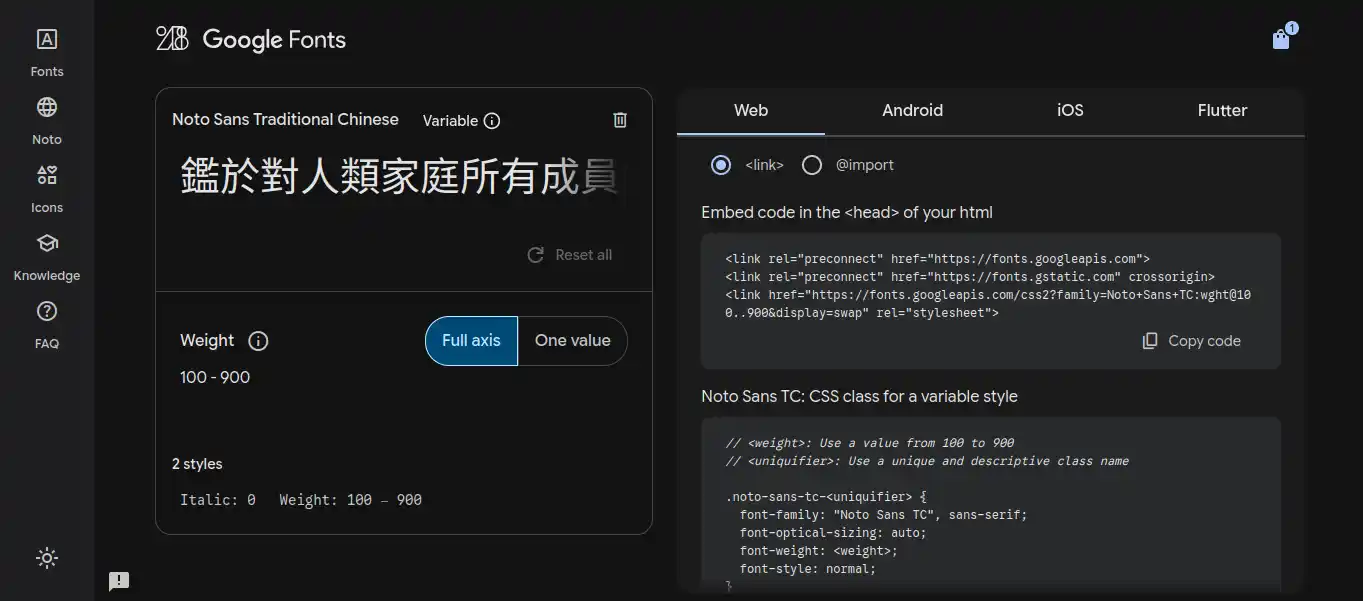Switch to the Web tab
Viewport: 1363px width, 601px height.
751,111
